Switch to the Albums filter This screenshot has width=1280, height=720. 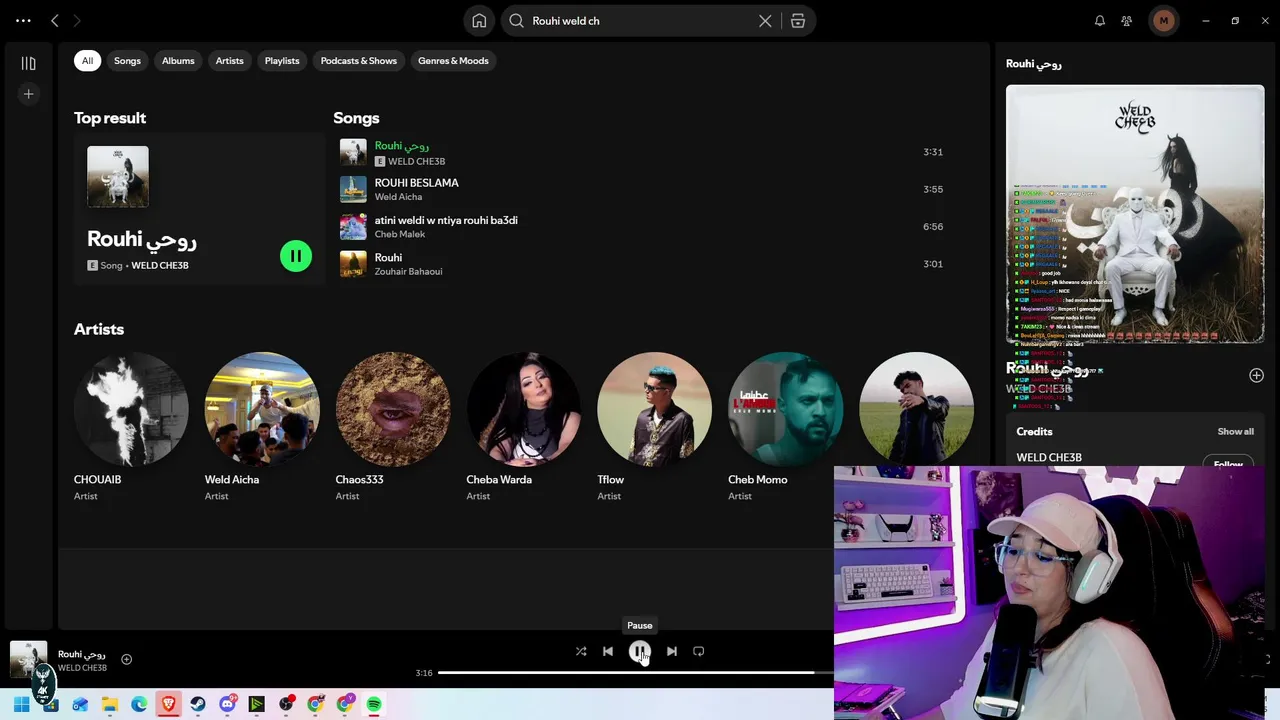pyautogui.click(x=178, y=61)
